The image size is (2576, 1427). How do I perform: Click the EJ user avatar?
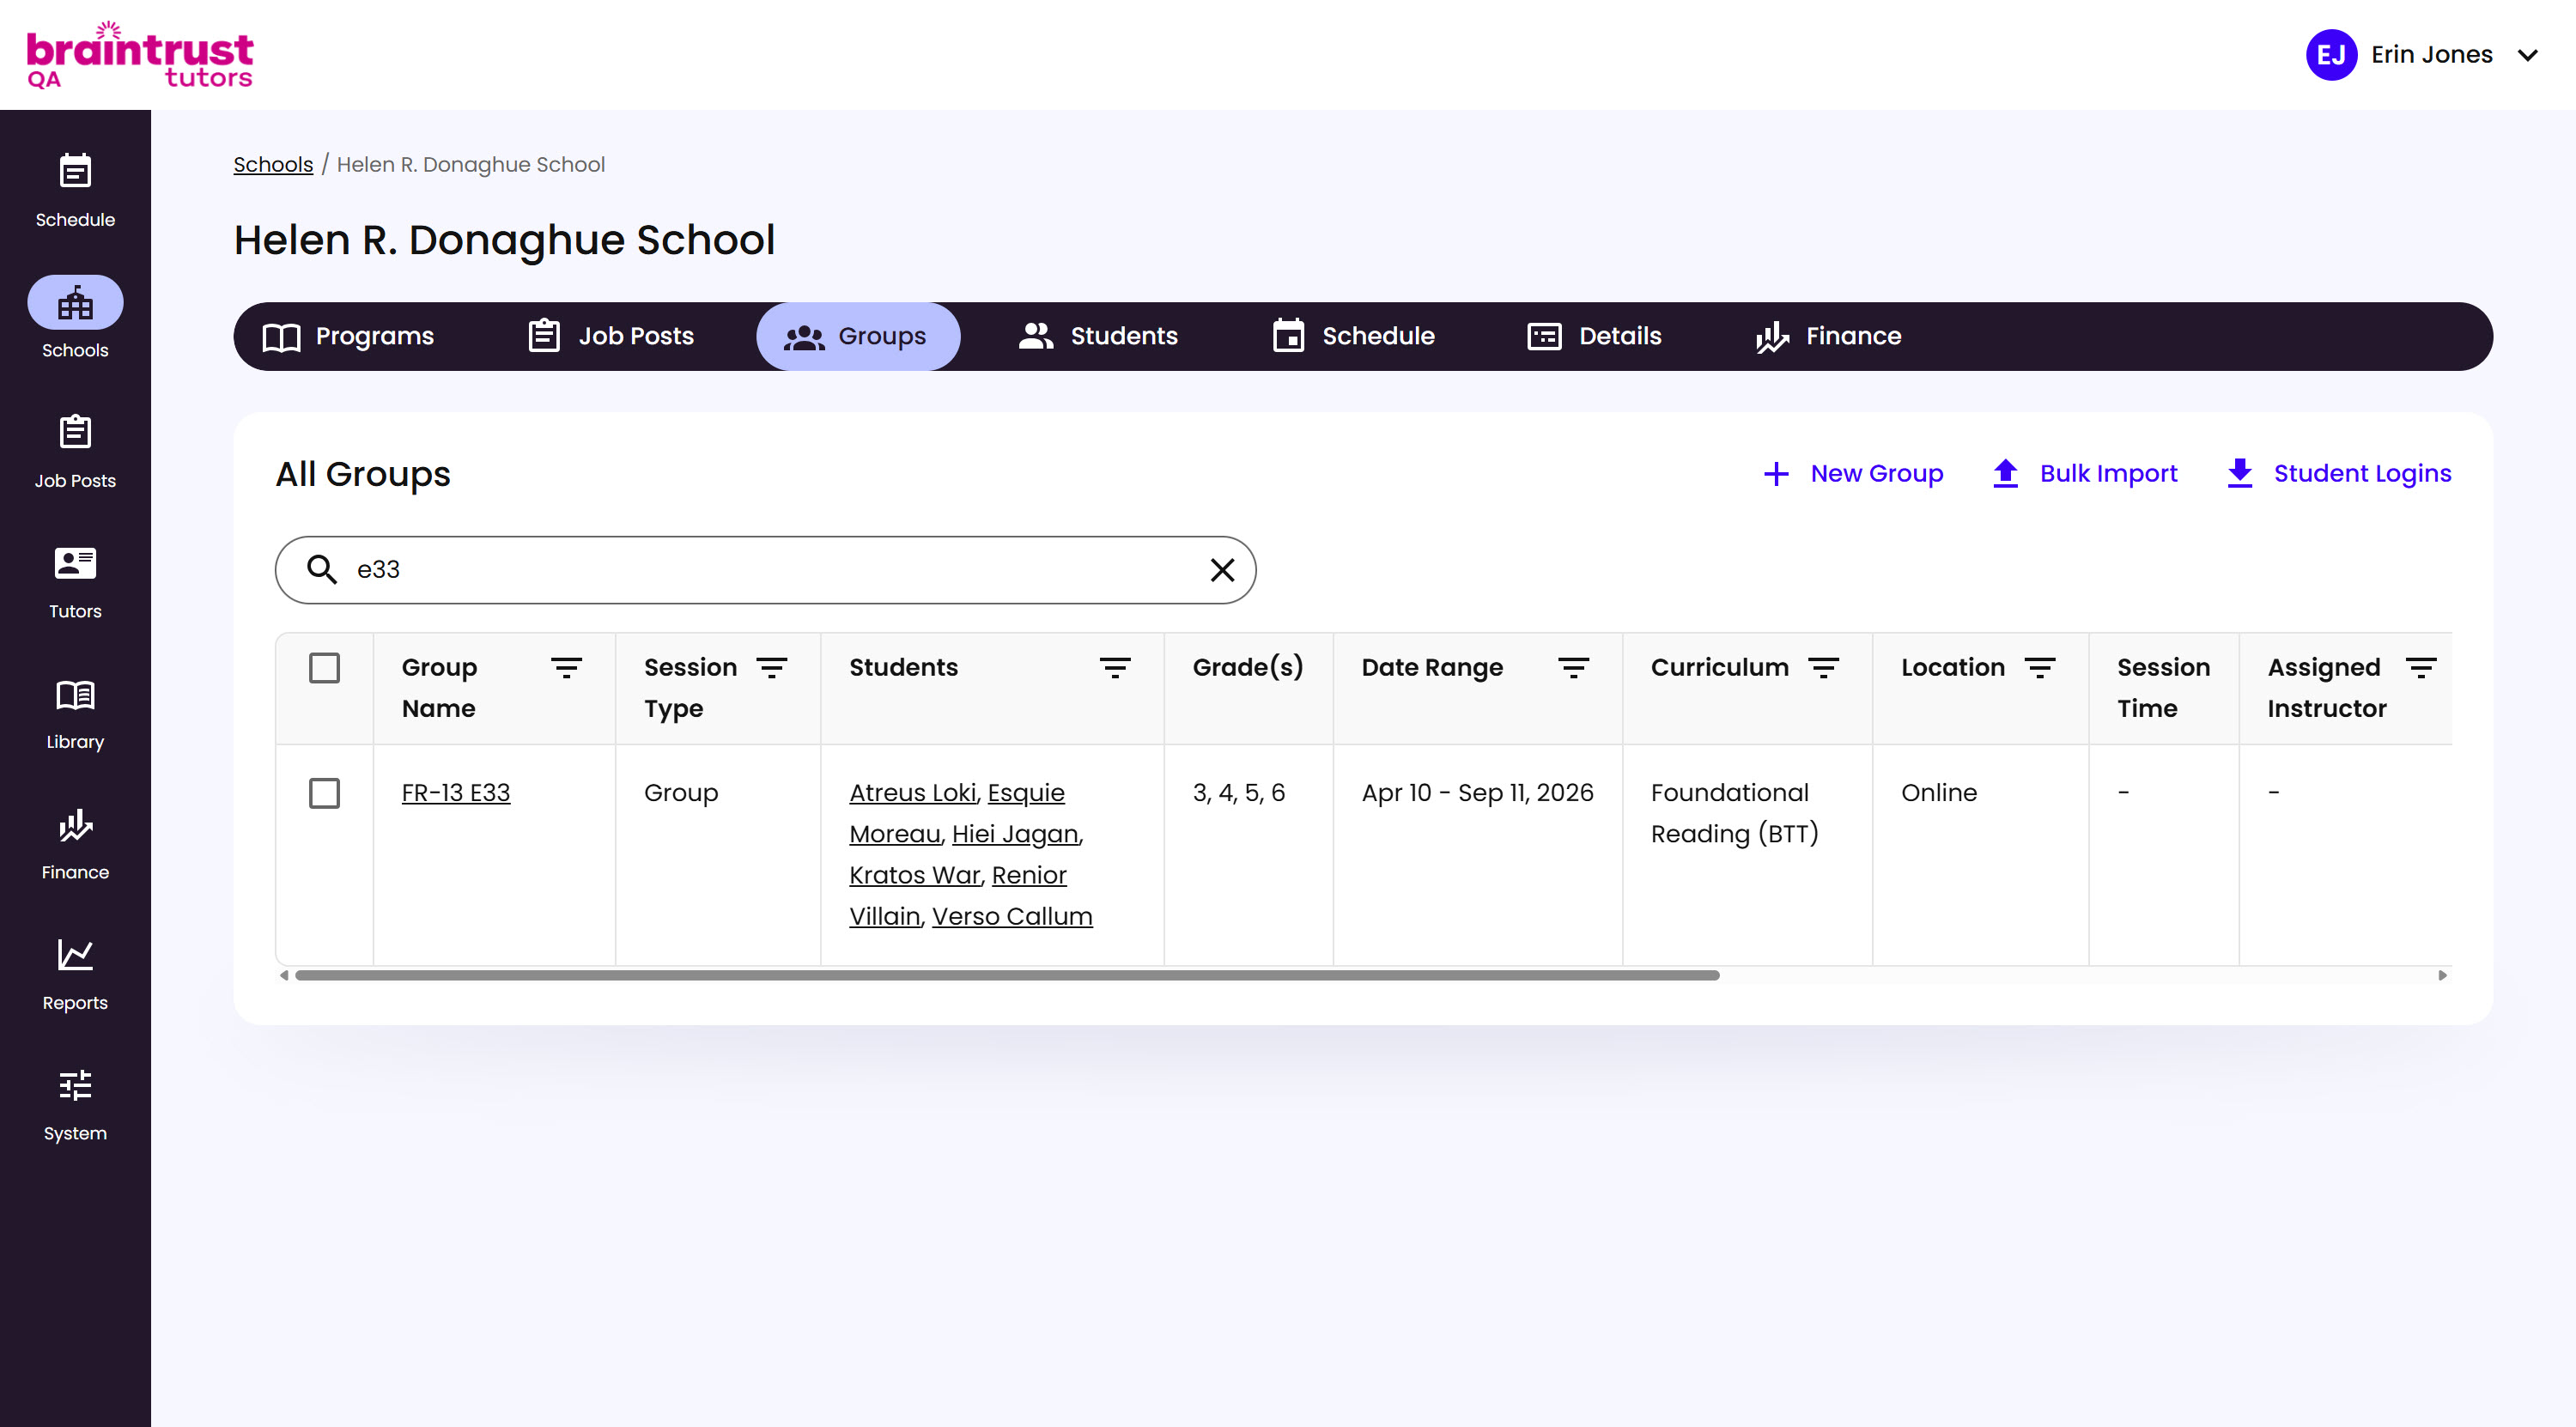pyautogui.click(x=2331, y=55)
